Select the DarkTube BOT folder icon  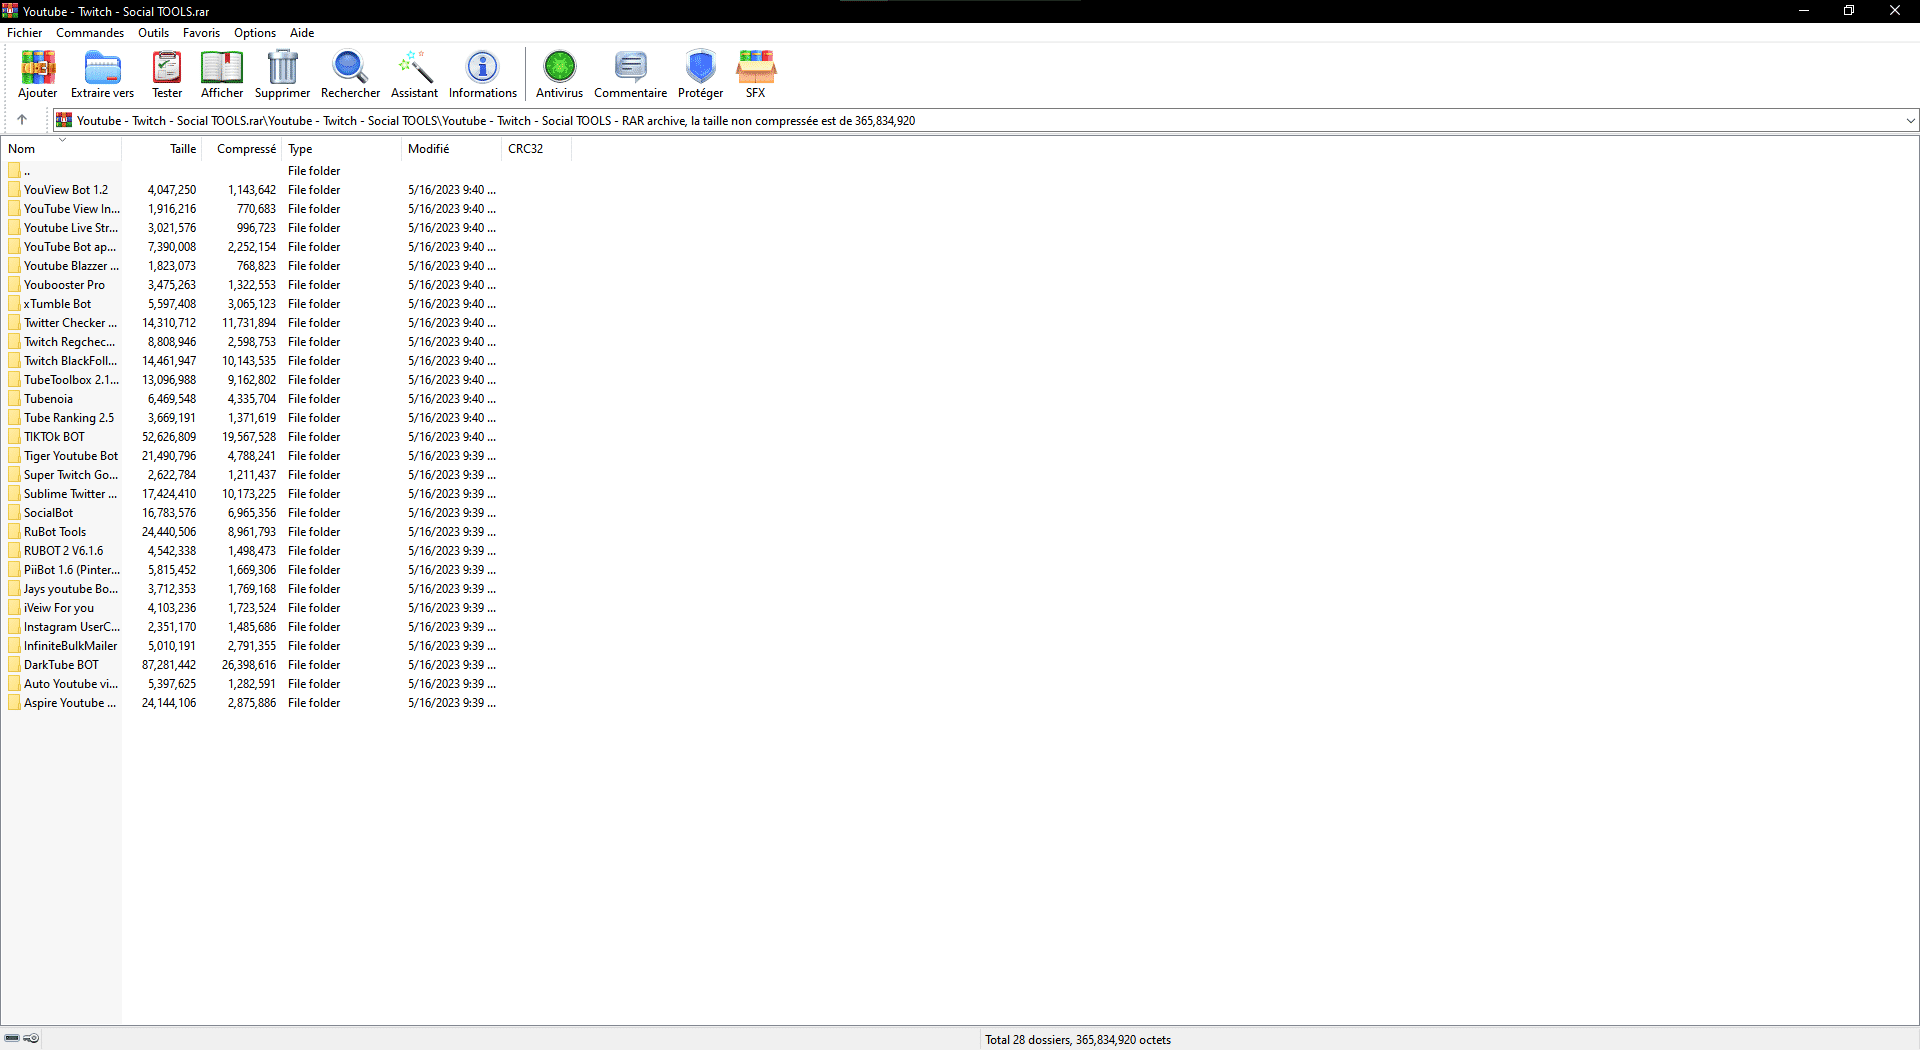(x=14, y=665)
